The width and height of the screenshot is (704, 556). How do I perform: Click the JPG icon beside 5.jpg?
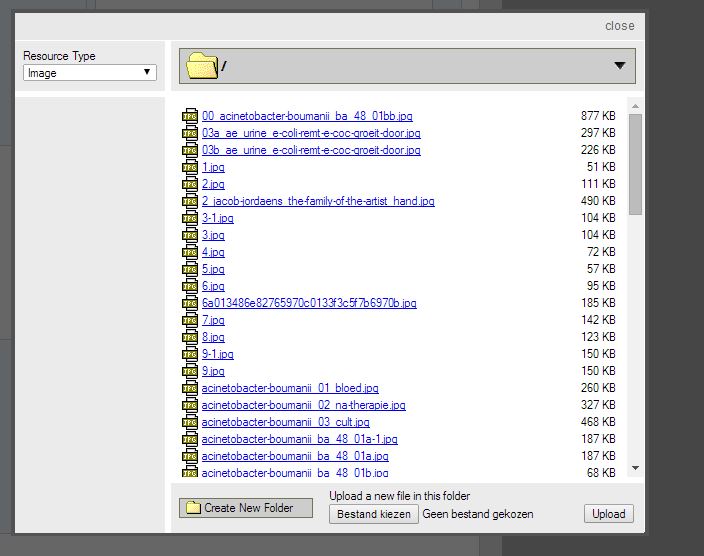coord(189,269)
